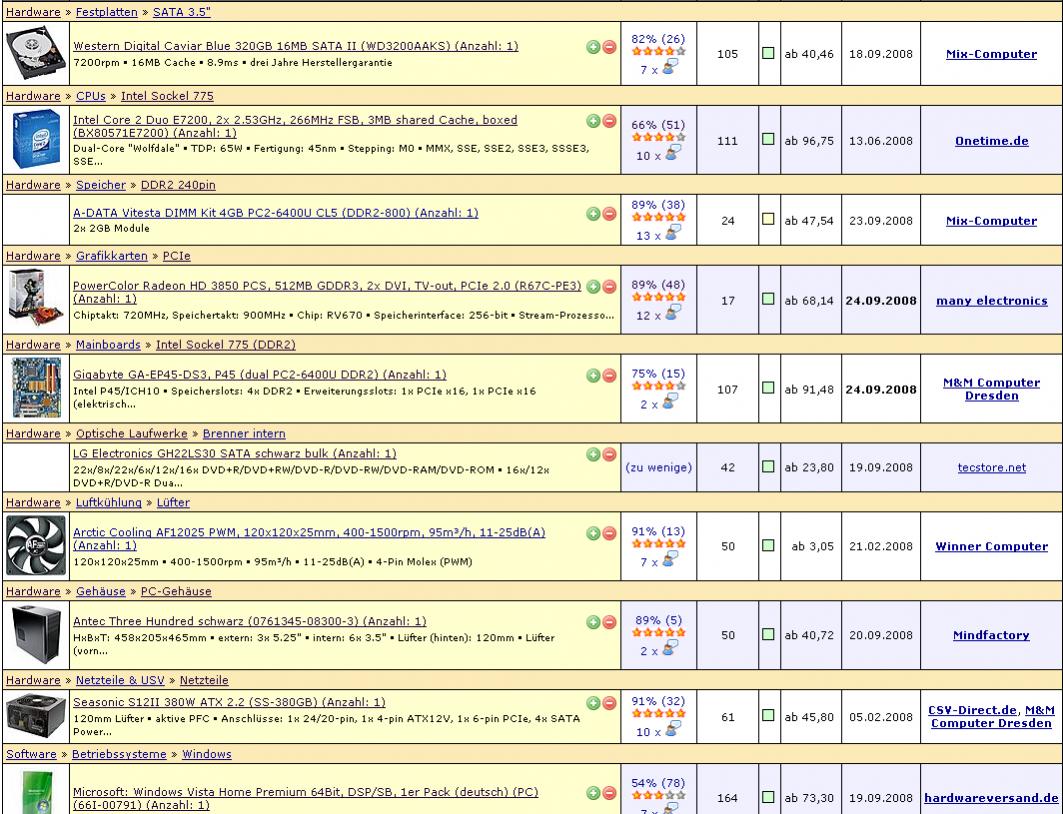This screenshot has width=1063, height=814.
Task: Open SATA 3.5" subcategory link
Action: [182, 12]
